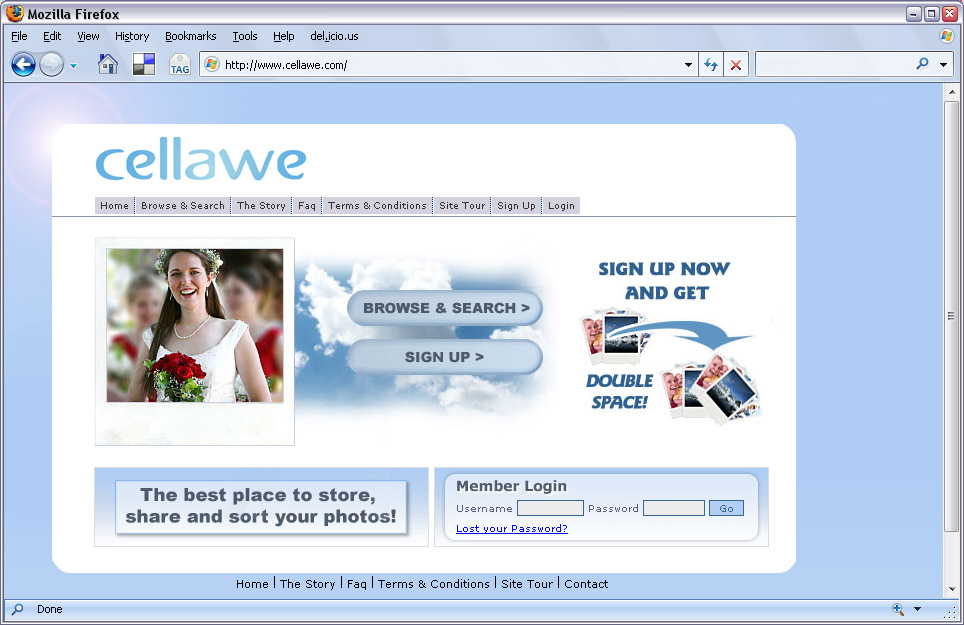Click the Reload page arrows icon
The image size is (964, 625).
click(711, 65)
